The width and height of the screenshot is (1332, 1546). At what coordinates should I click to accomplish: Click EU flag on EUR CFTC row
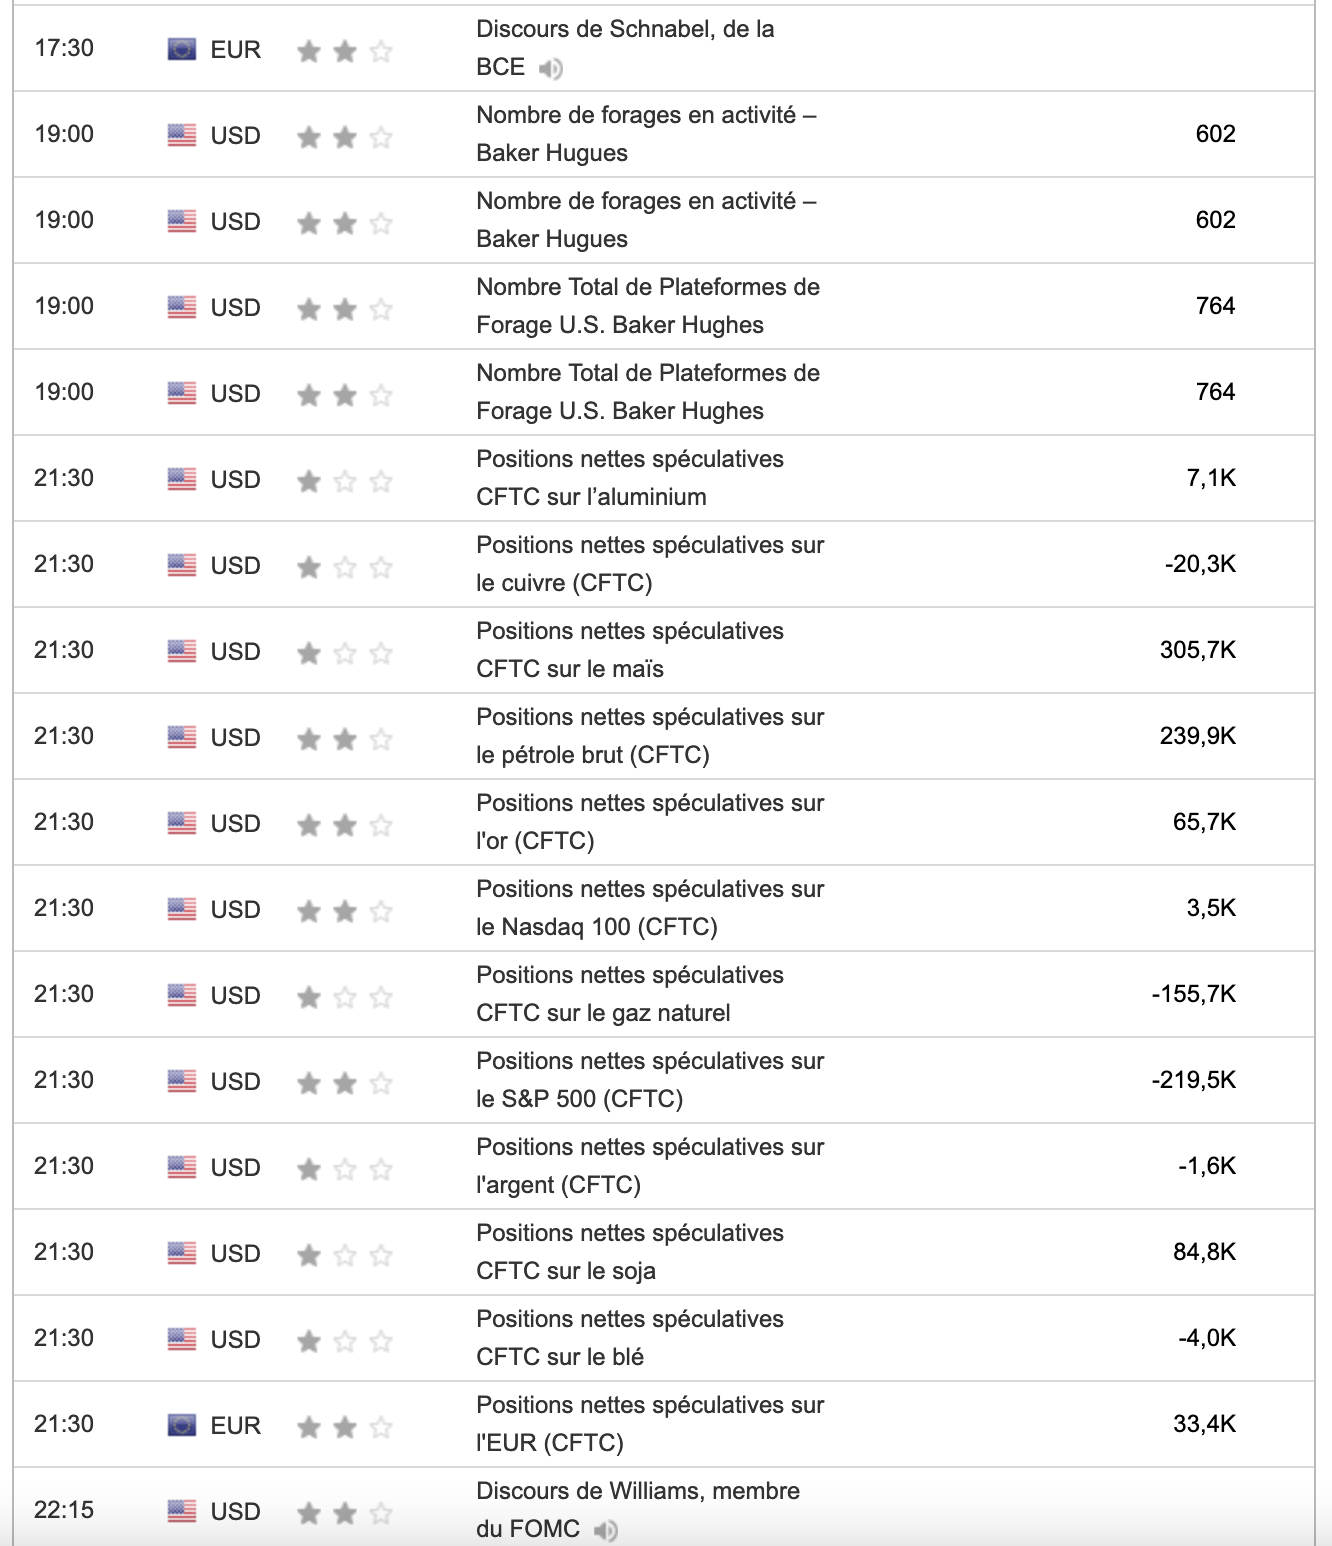point(182,1425)
